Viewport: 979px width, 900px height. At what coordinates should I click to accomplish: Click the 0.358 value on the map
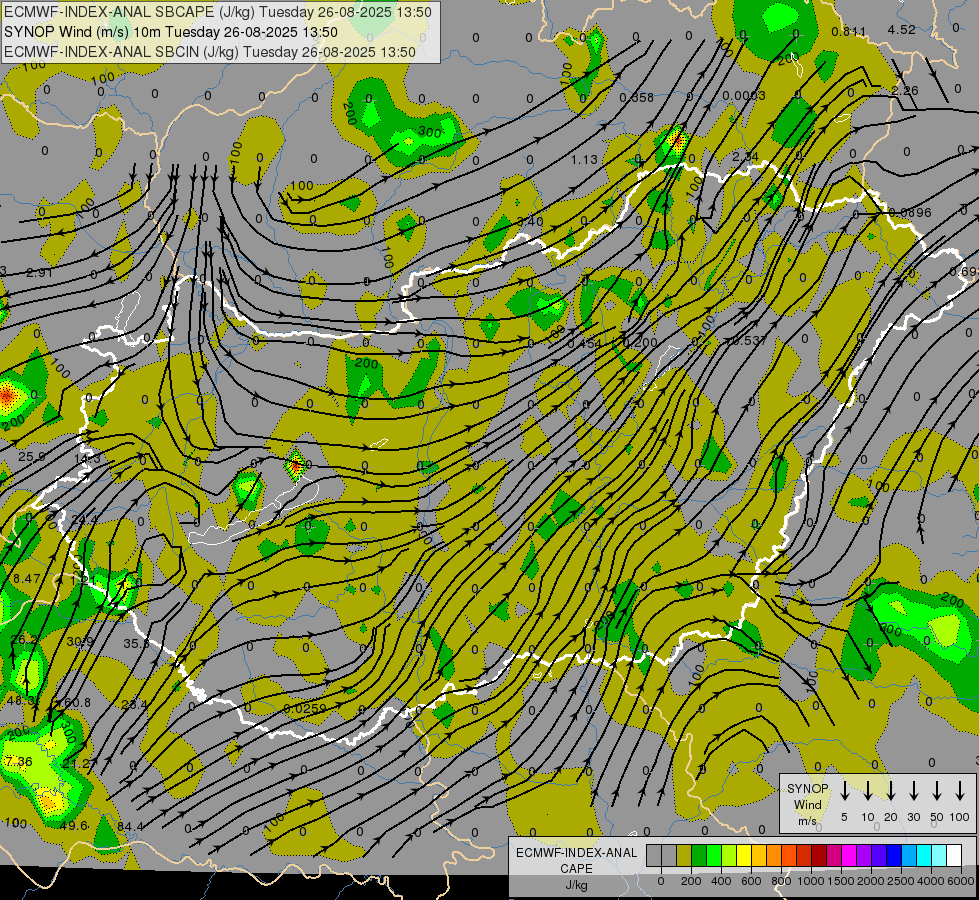coord(637,97)
